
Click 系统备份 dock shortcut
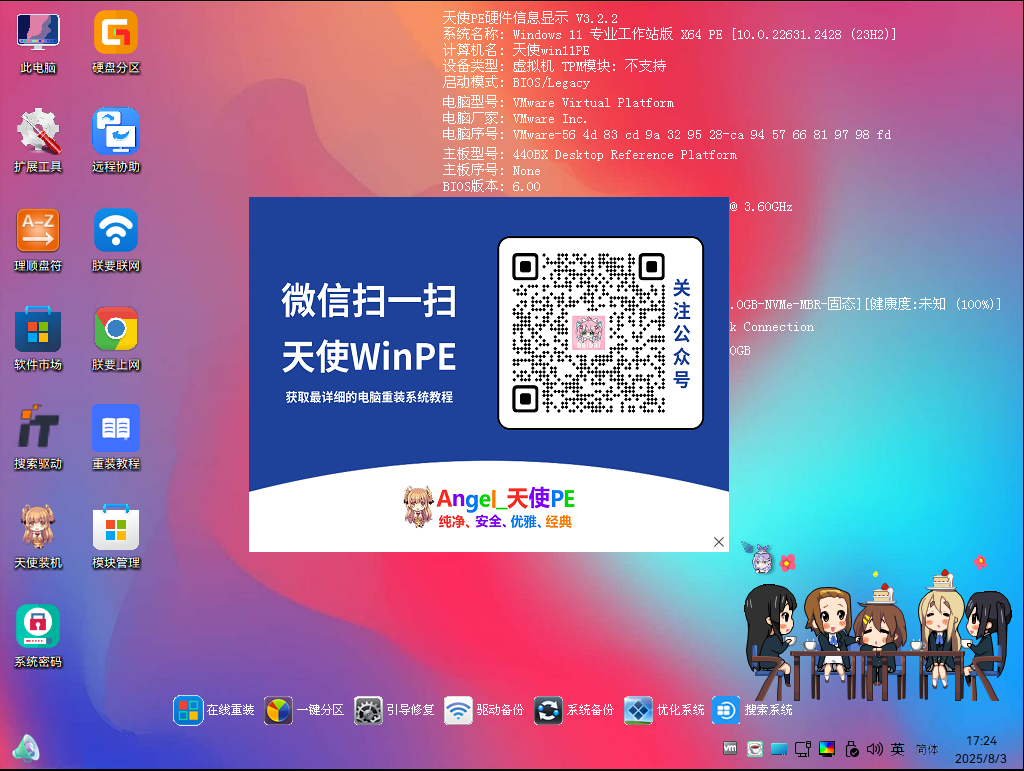[x=574, y=710]
